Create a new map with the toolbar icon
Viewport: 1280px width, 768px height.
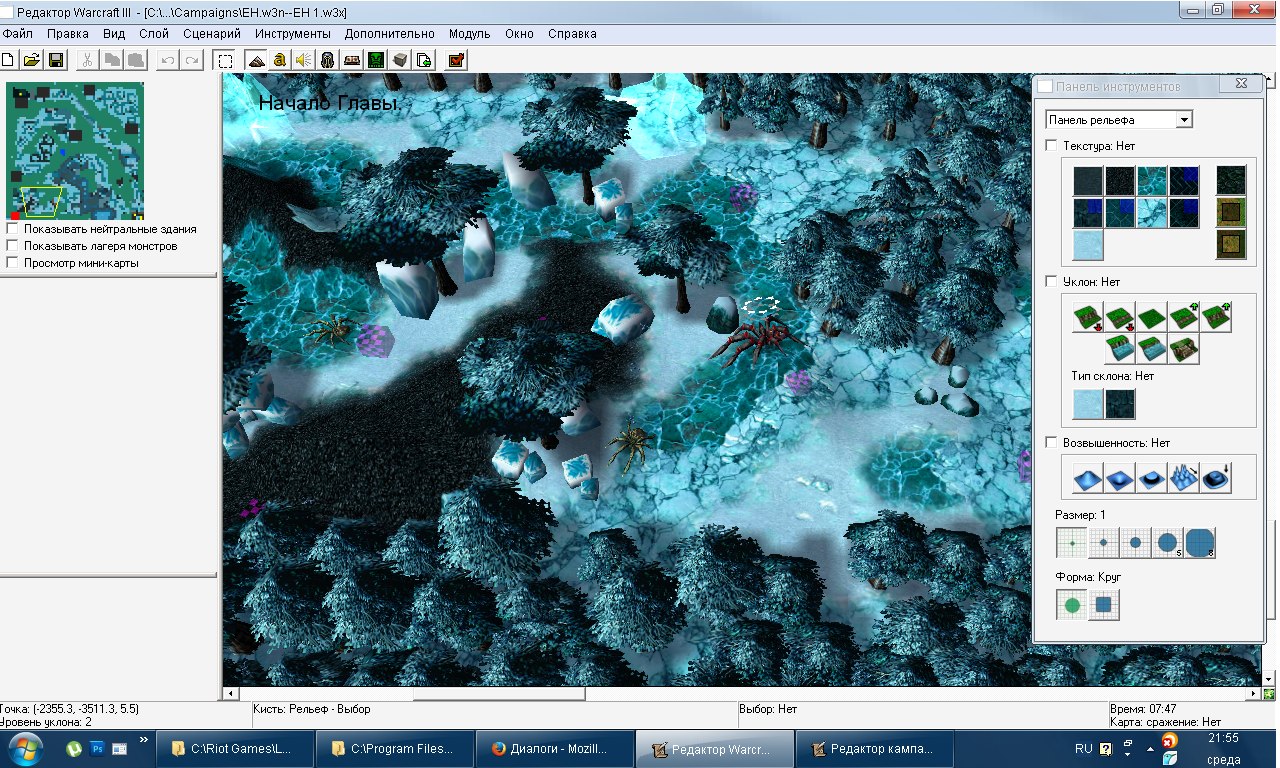pos(8,60)
